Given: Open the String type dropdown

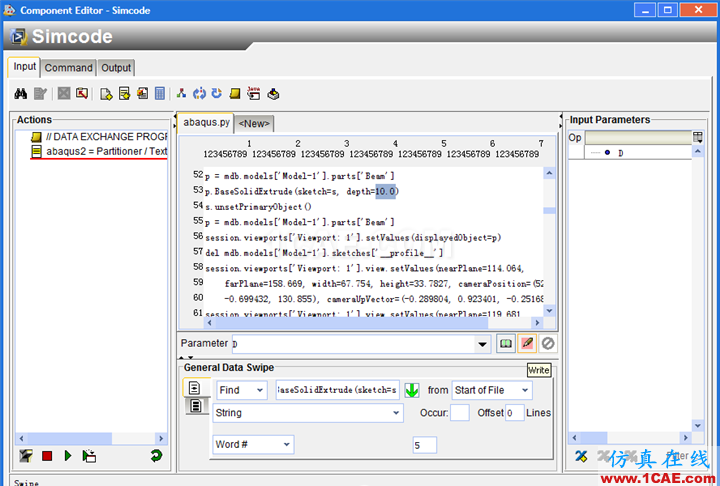Looking at the screenshot, I should coord(396,413).
